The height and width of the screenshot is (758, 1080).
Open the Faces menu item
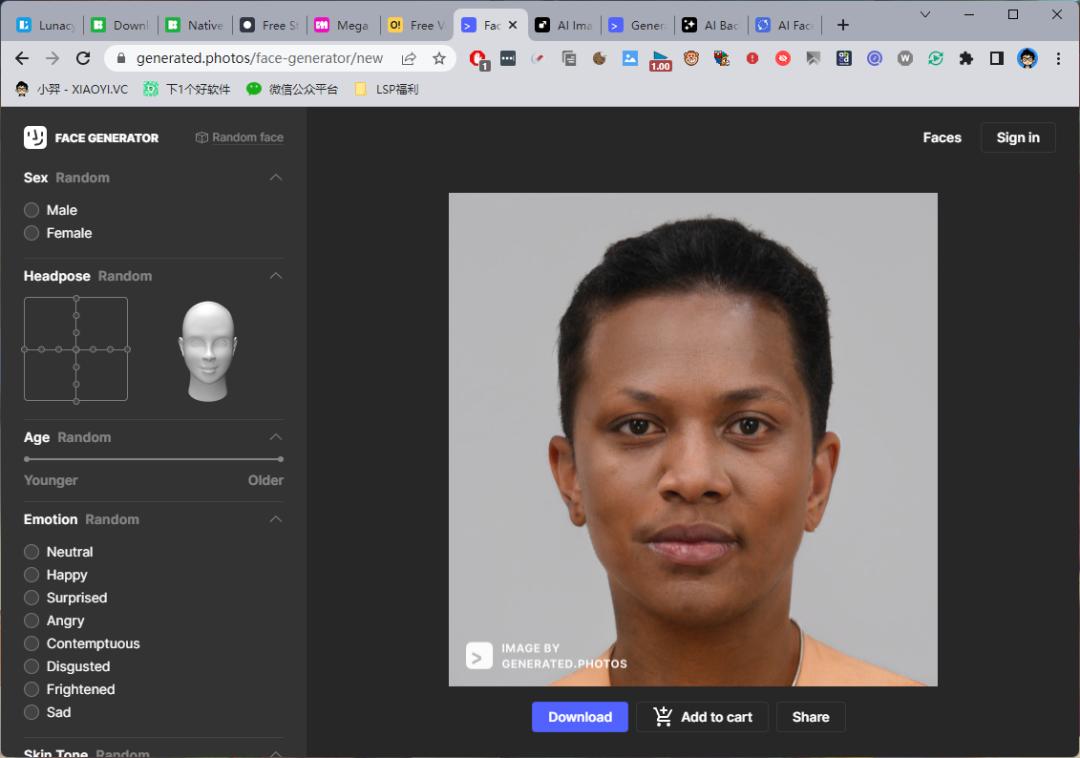coord(942,137)
